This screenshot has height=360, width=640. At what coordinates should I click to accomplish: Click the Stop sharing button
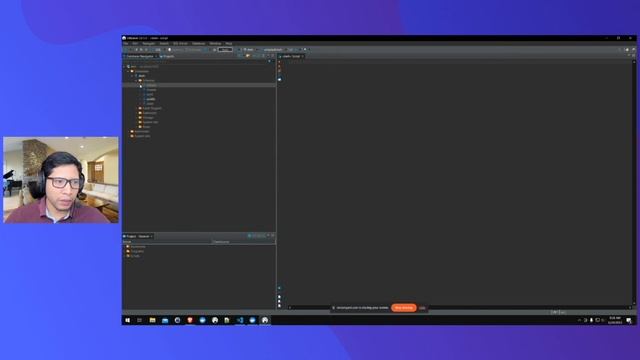tap(404, 308)
